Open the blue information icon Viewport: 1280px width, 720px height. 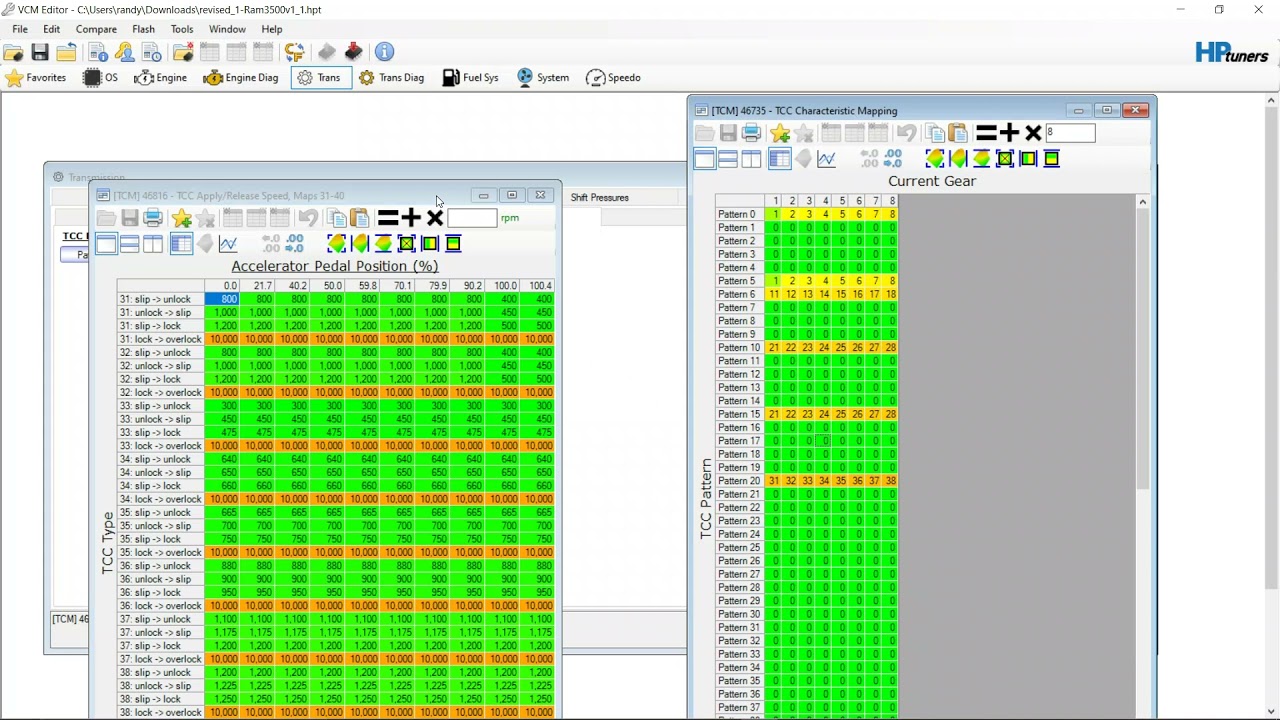[x=385, y=52]
